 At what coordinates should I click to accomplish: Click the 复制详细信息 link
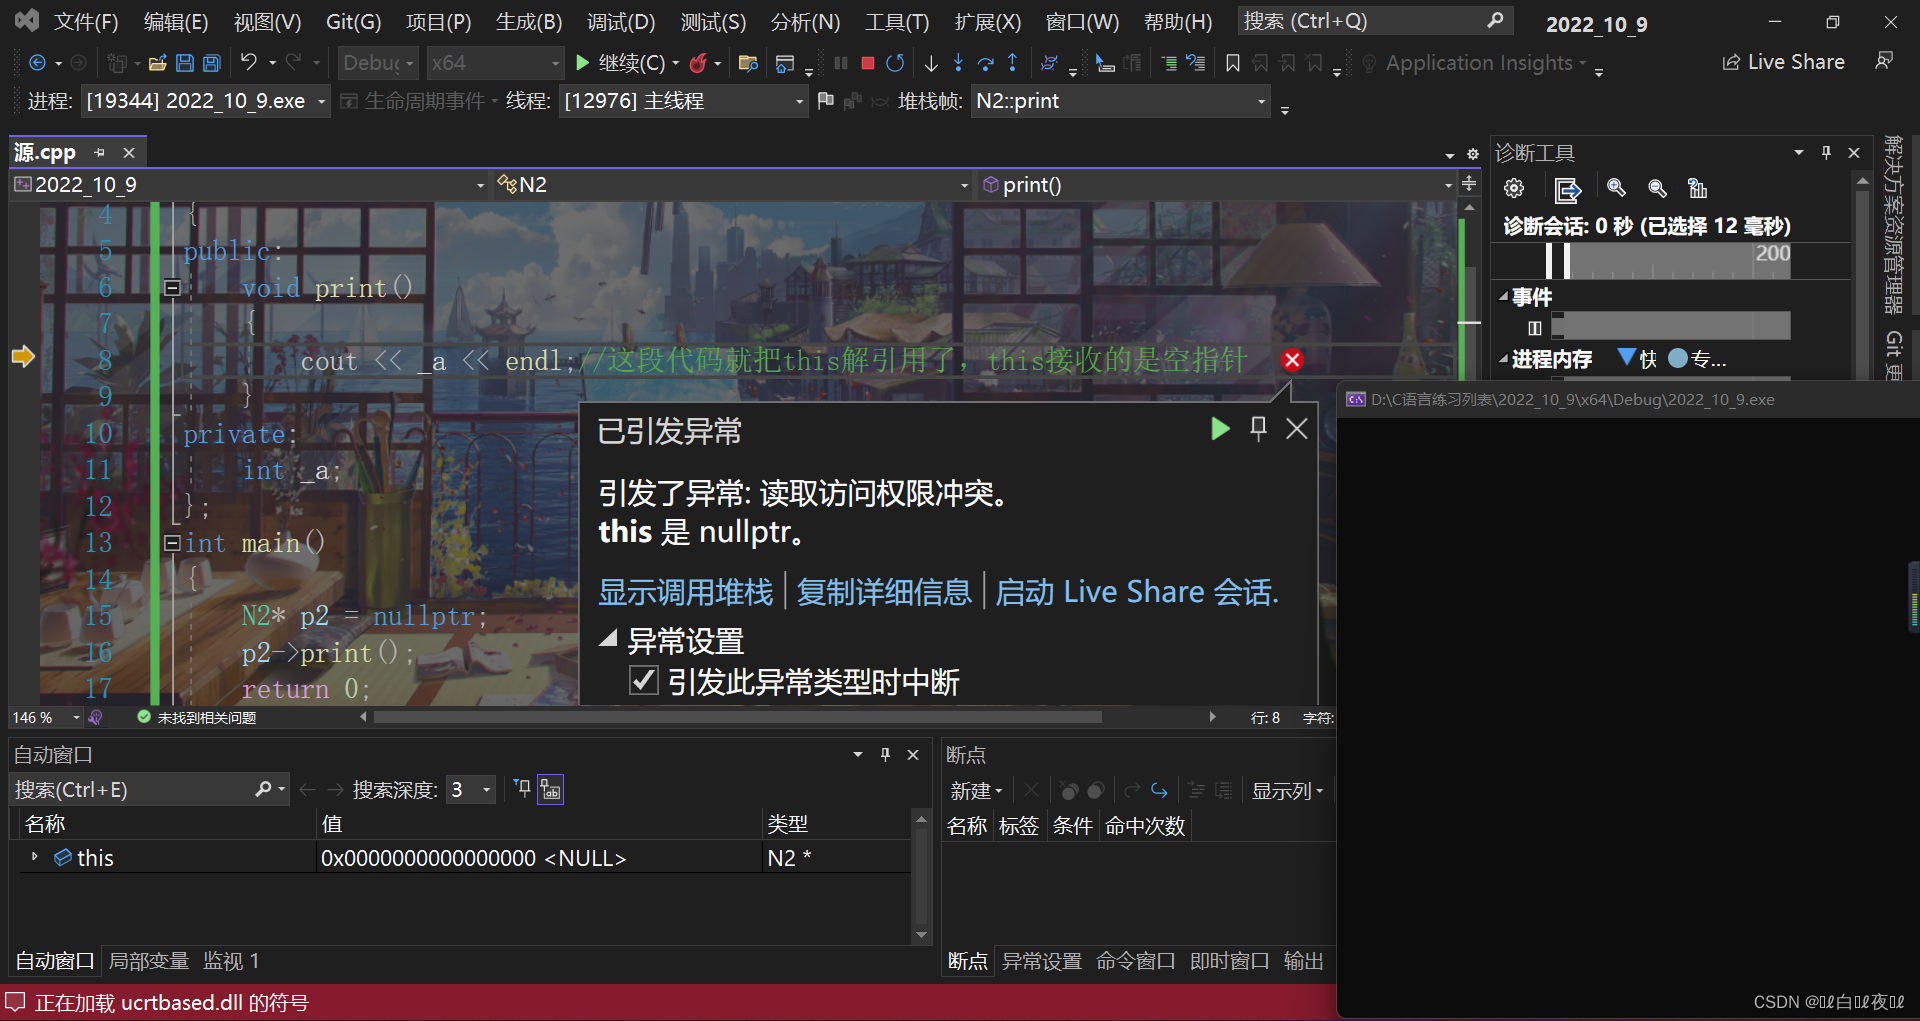[x=884, y=592]
